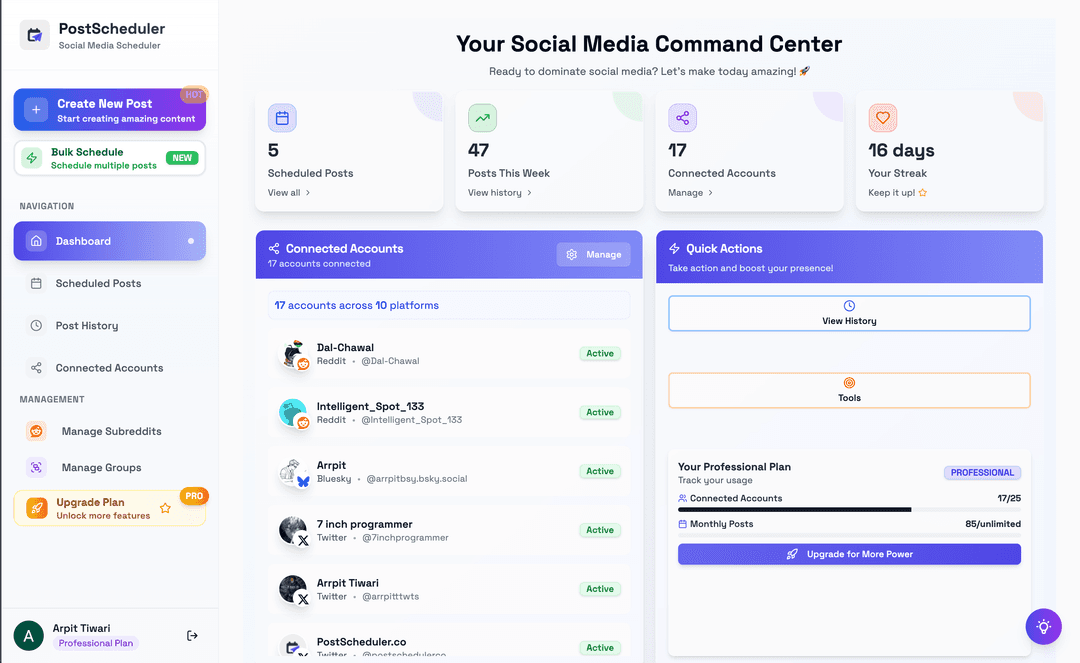Click the floating lightbulb button
The height and width of the screenshot is (663, 1080).
[1043, 626]
